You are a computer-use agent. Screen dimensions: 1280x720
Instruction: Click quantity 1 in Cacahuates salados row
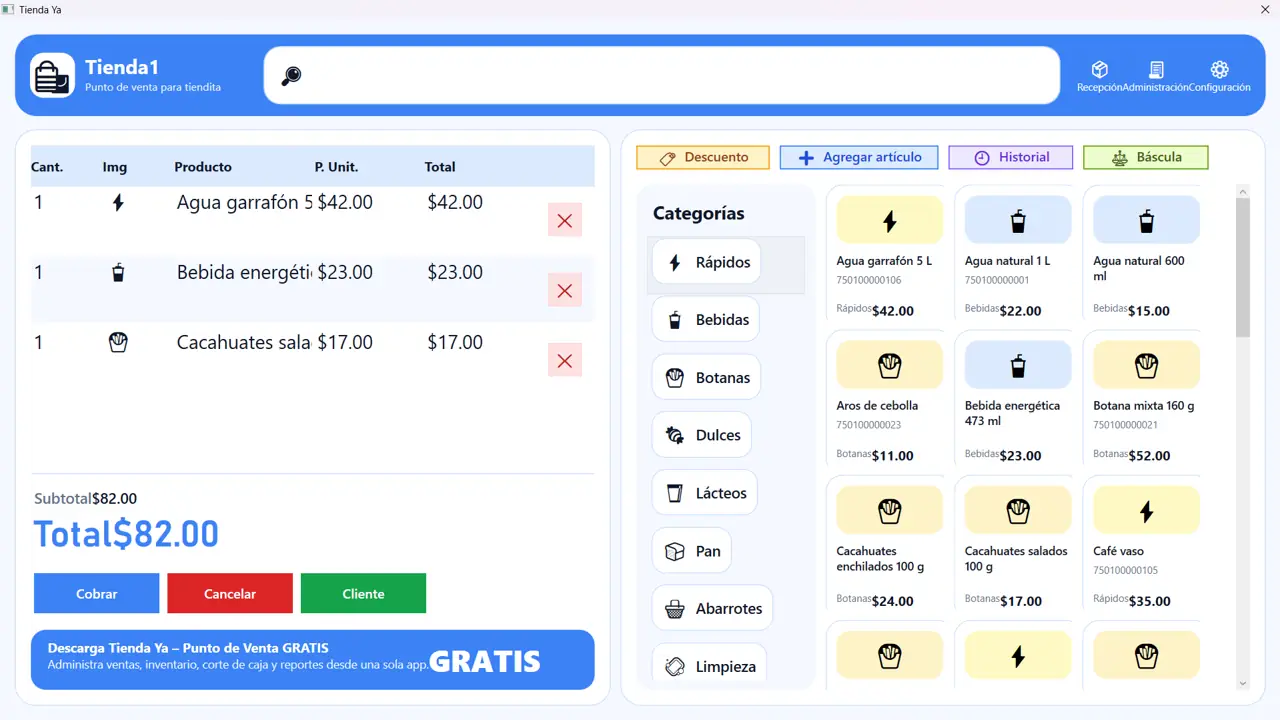[x=39, y=342]
